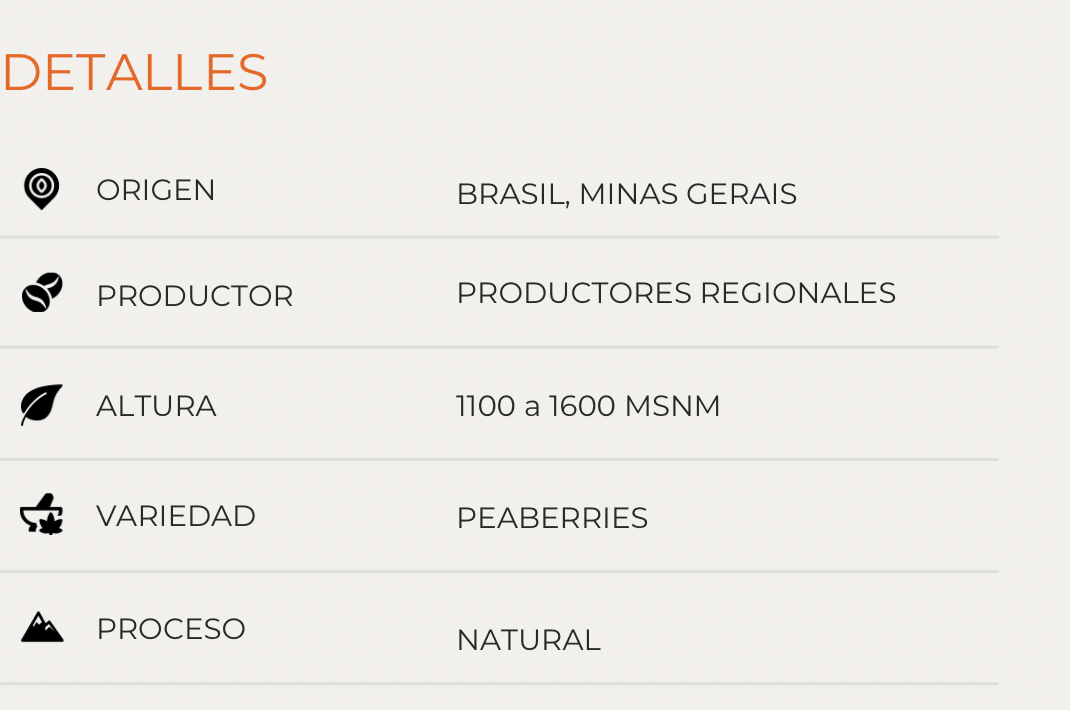Click the 1100 a 1600 MSNM value
The width and height of the screenshot is (1070, 710).
click(588, 406)
